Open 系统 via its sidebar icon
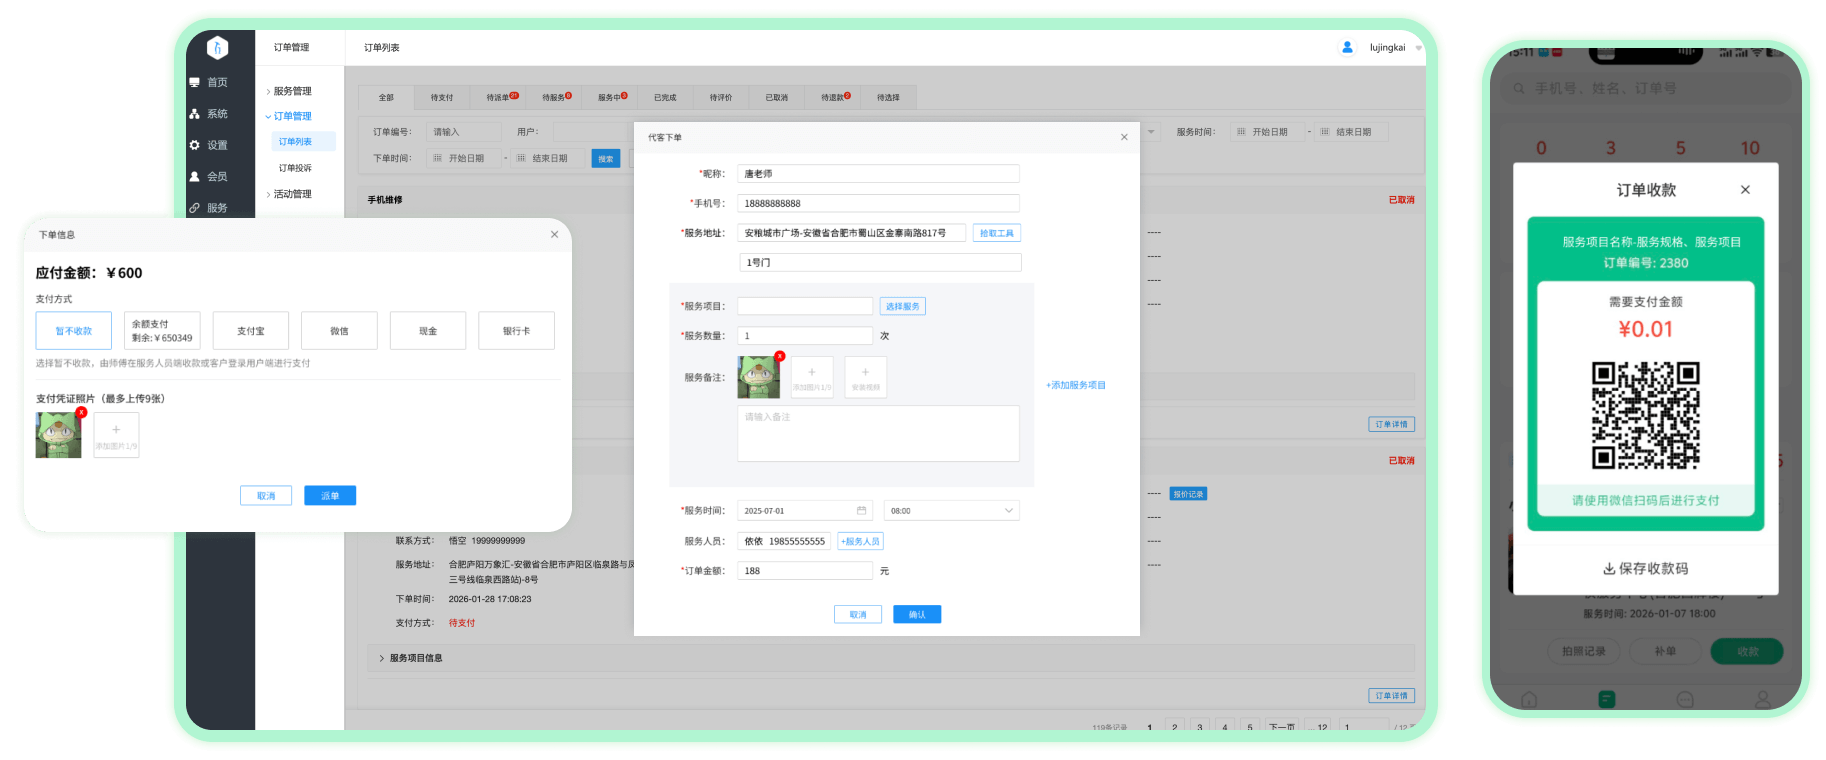Image resolution: width=1826 pixels, height=760 pixels. click(x=194, y=114)
